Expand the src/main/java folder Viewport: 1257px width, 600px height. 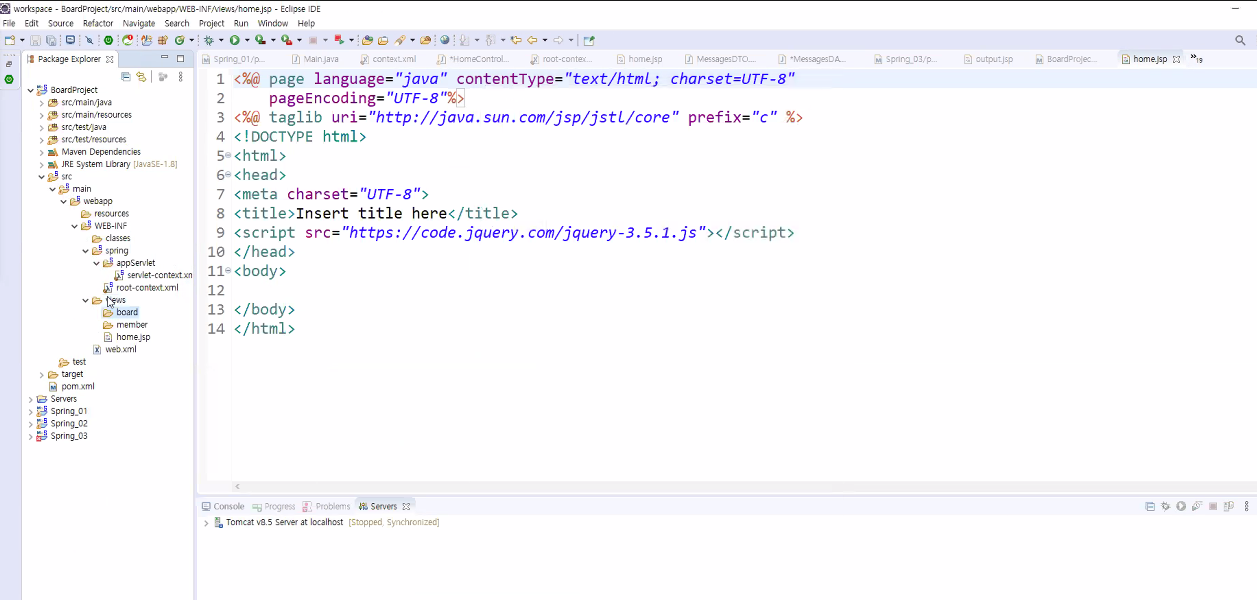click(41, 102)
